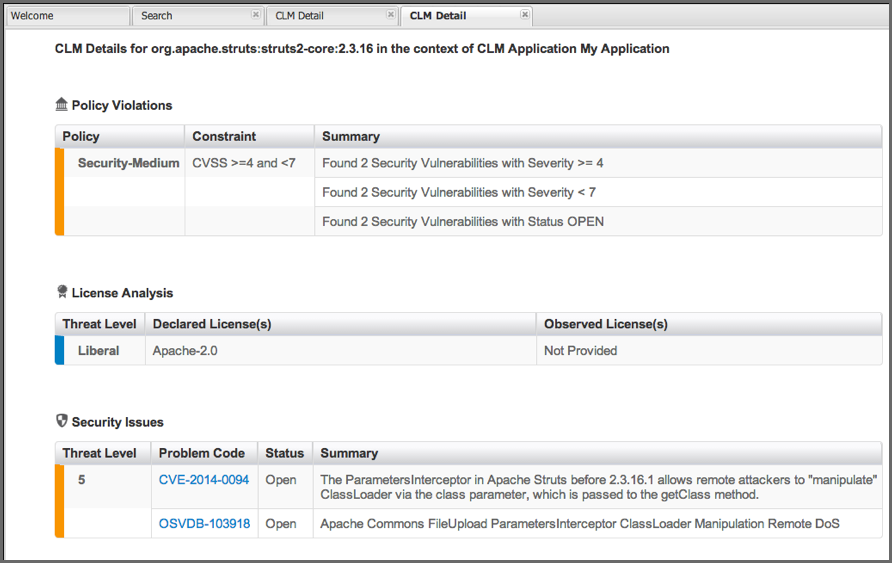Click the orange severity bar beside Security-Medium

coord(59,192)
